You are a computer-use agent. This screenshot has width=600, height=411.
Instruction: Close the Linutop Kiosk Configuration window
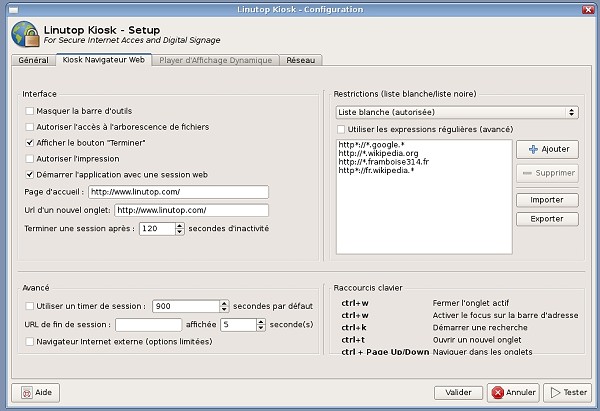(x=588, y=10)
